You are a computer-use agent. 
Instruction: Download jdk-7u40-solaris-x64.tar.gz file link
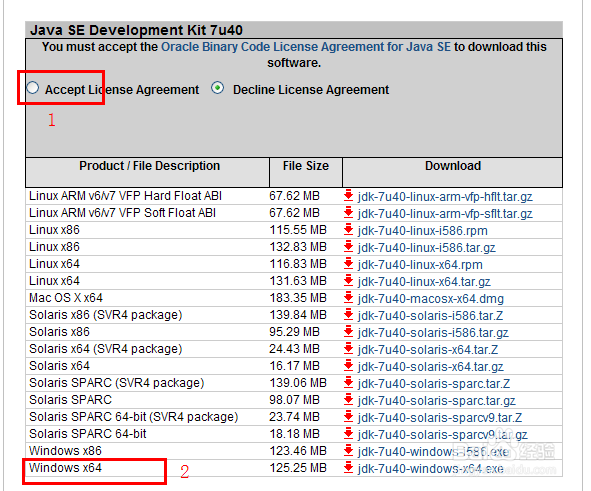click(x=431, y=366)
